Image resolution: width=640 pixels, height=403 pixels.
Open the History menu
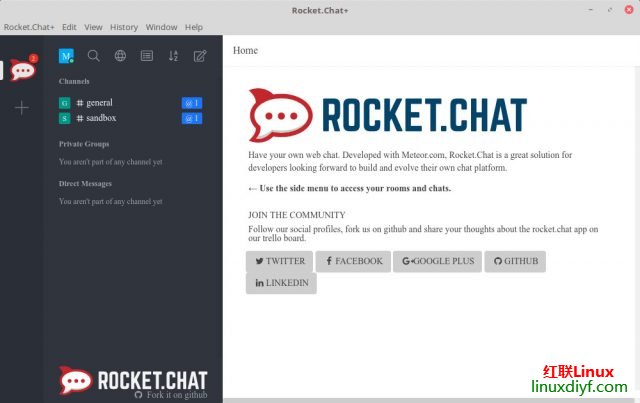point(124,27)
